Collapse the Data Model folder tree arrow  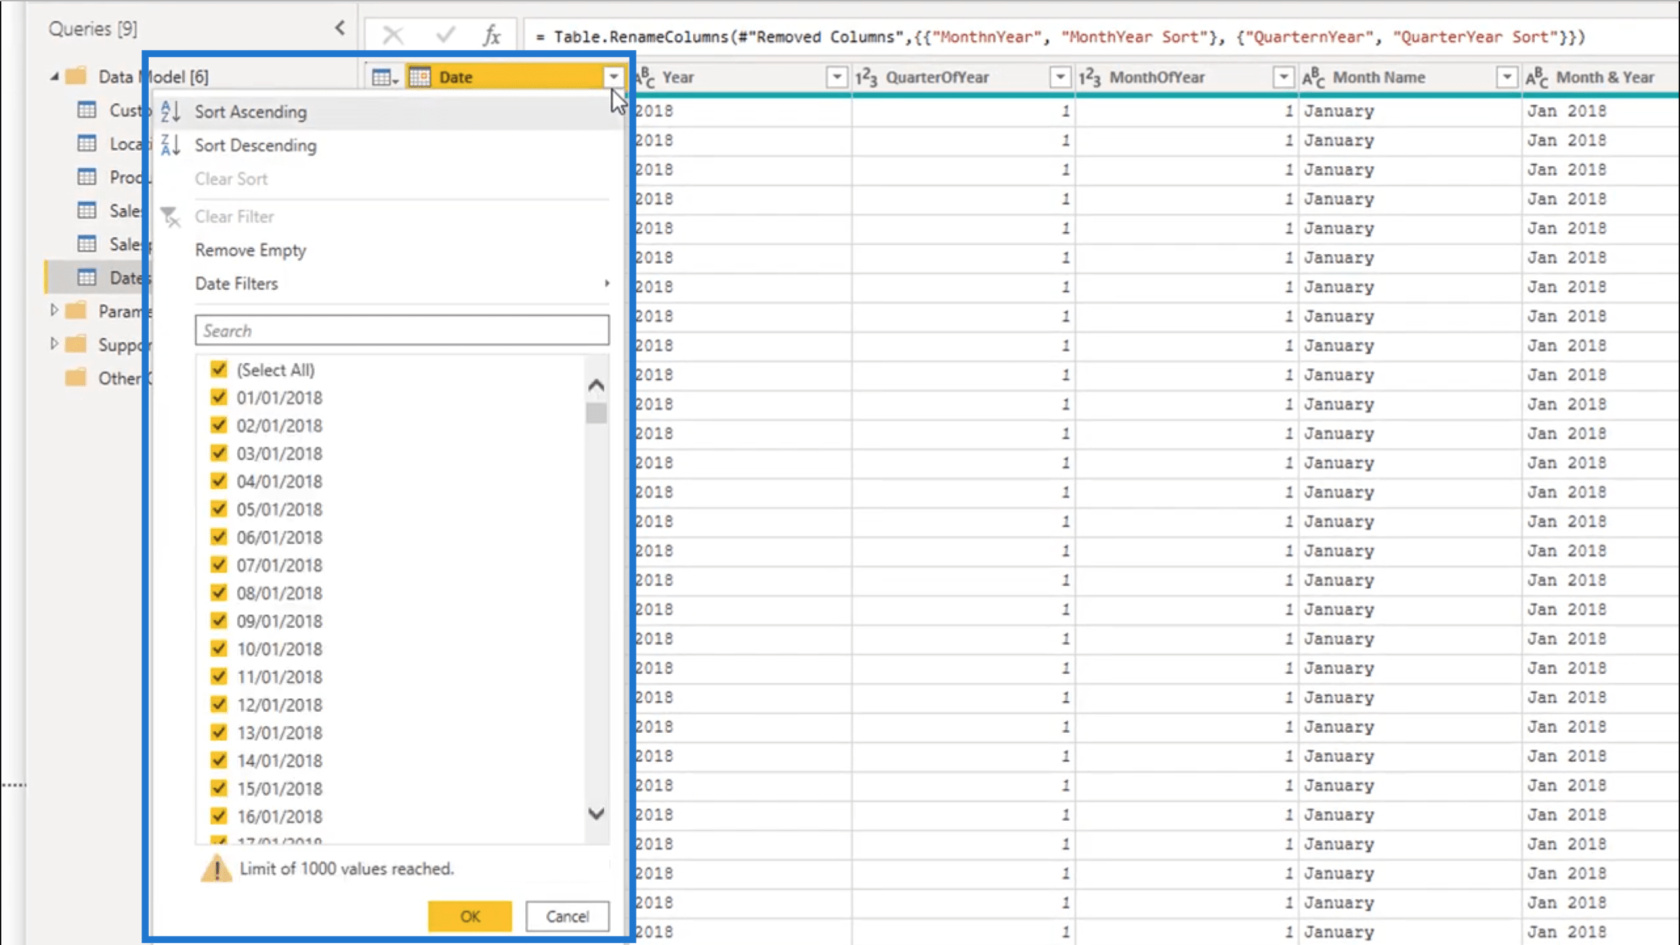pos(54,76)
